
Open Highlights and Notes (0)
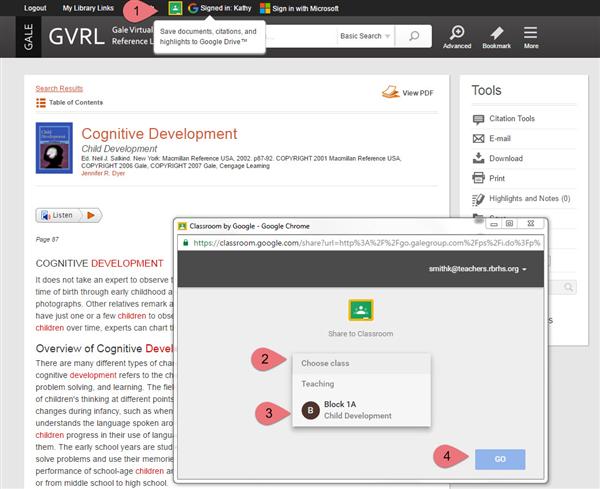point(530,199)
